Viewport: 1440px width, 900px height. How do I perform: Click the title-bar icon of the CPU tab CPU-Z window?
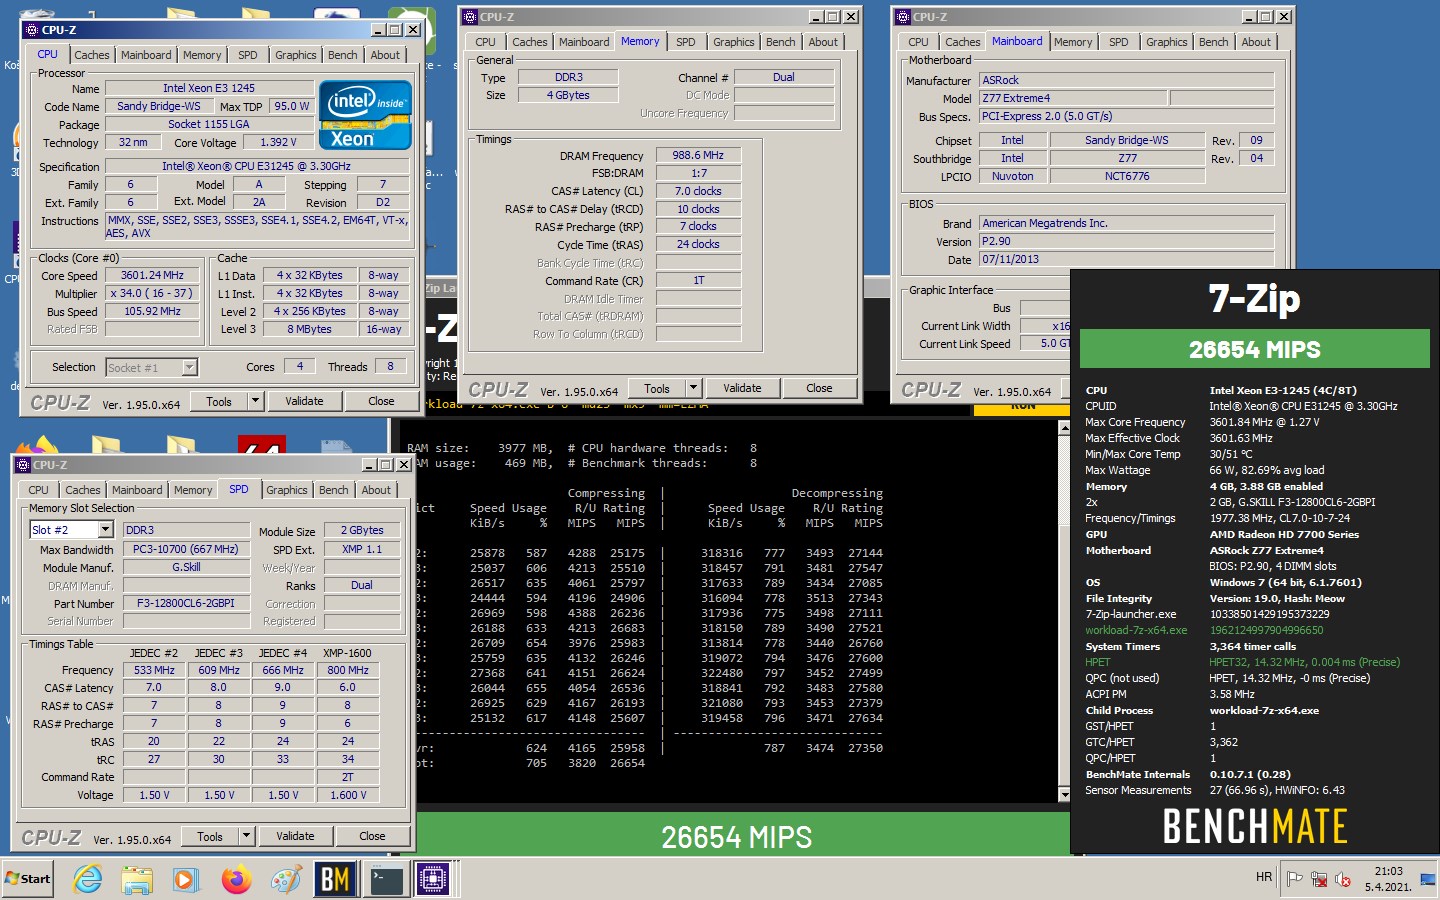(32, 30)
